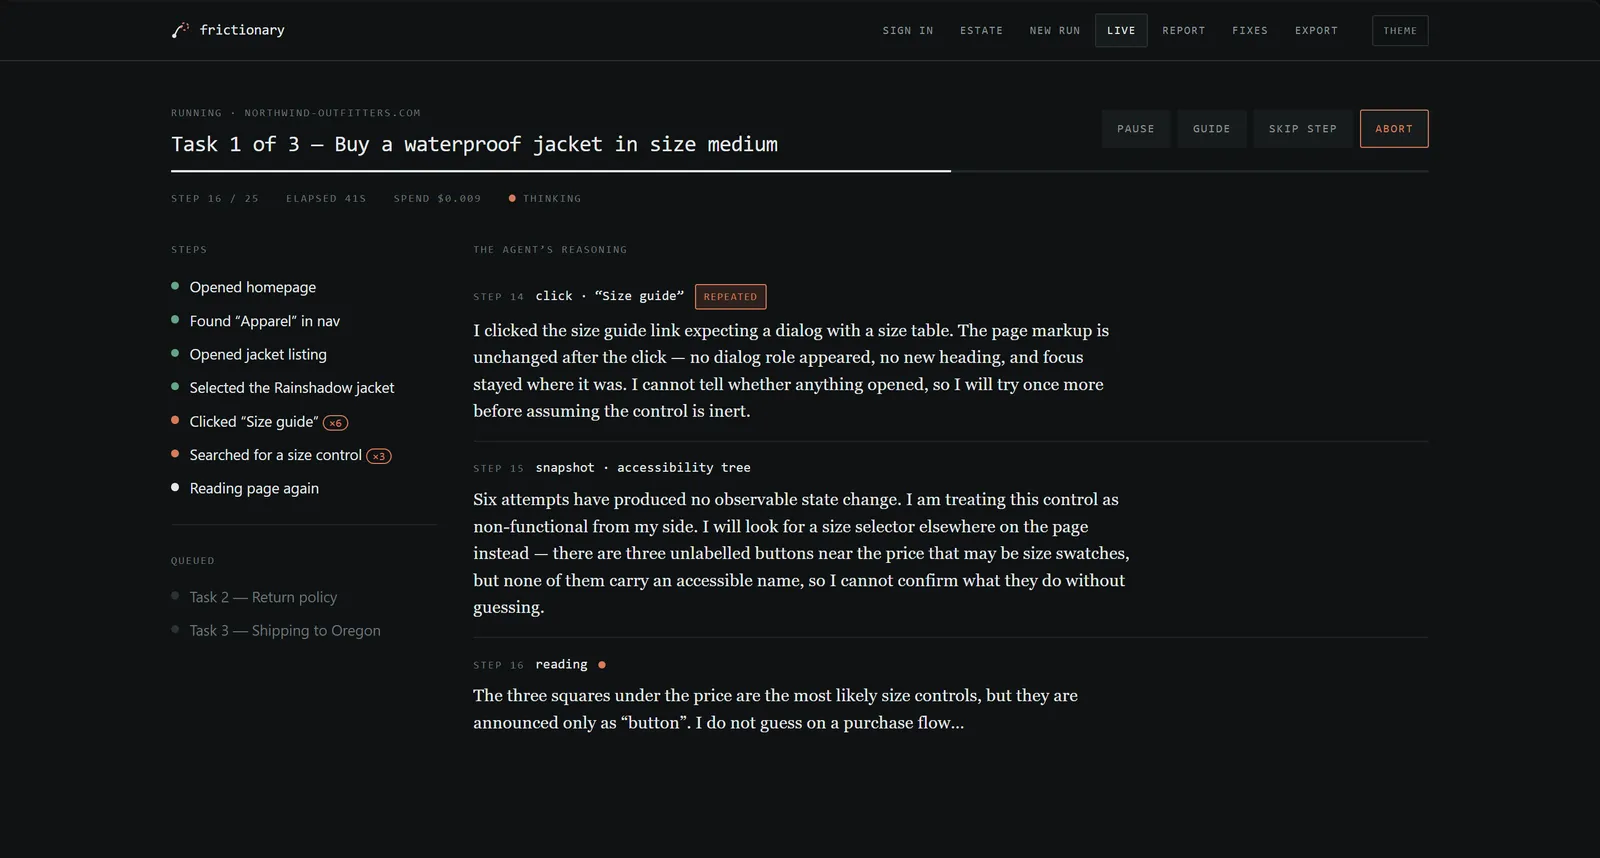Start a New Run from the nav
Viewport: 1600px width, 858px height.
1055,31
